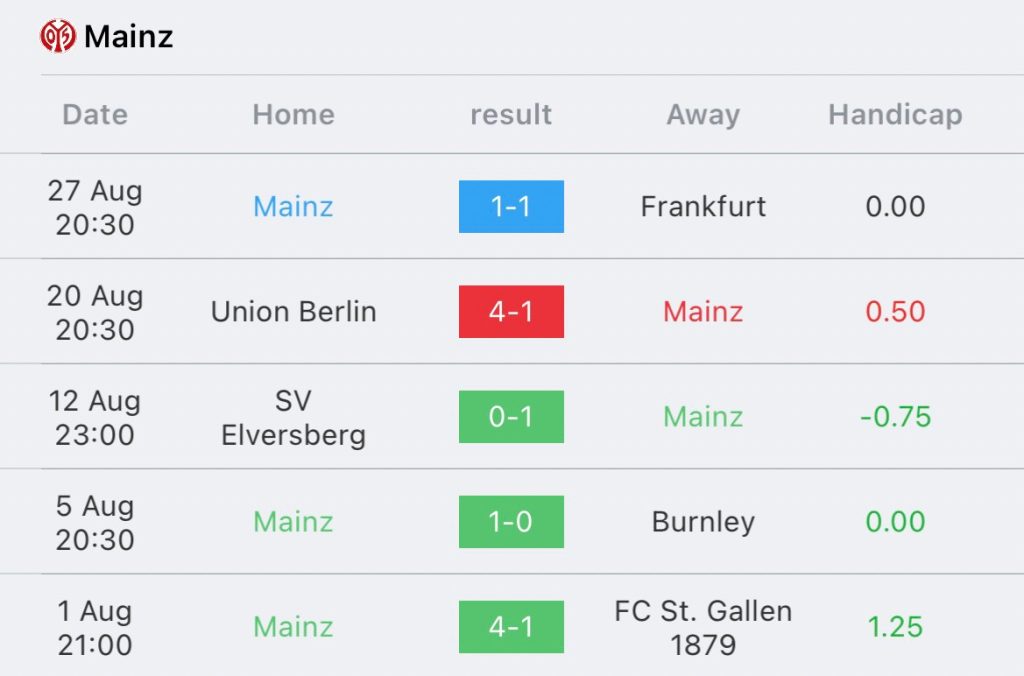
Task: Click the -0.75 handicap value
Action: coord(895,417)
